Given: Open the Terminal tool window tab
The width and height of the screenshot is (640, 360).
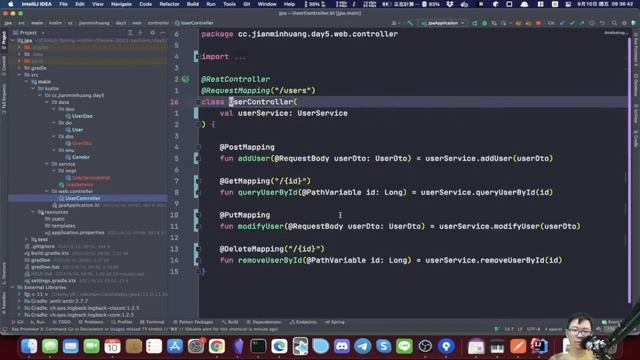Looking at the screenshot, I should (x=152, y=322).
